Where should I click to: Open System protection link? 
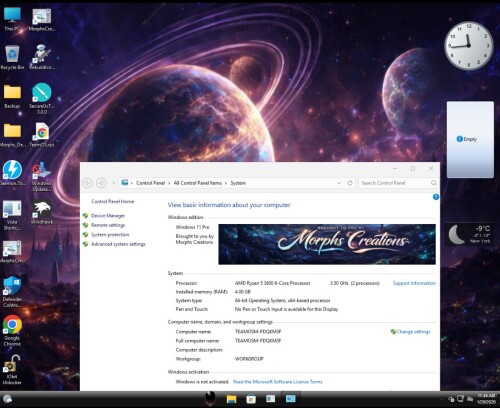[x=110, y=235]
